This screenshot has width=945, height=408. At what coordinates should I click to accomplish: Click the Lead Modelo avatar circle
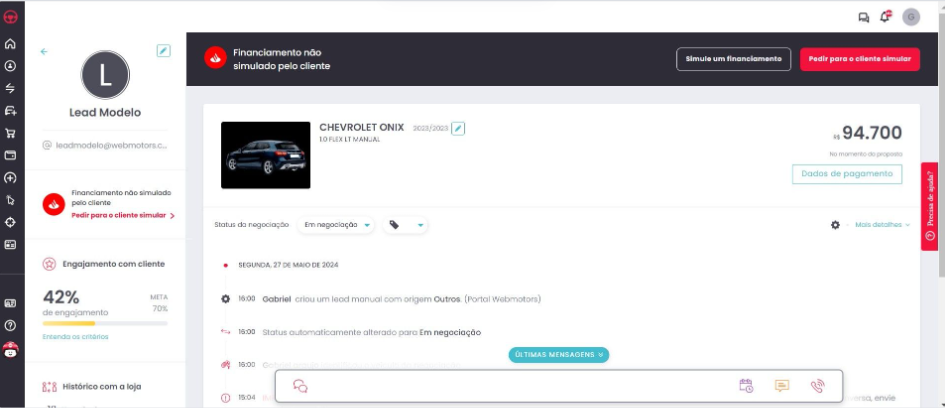(105, 75)
